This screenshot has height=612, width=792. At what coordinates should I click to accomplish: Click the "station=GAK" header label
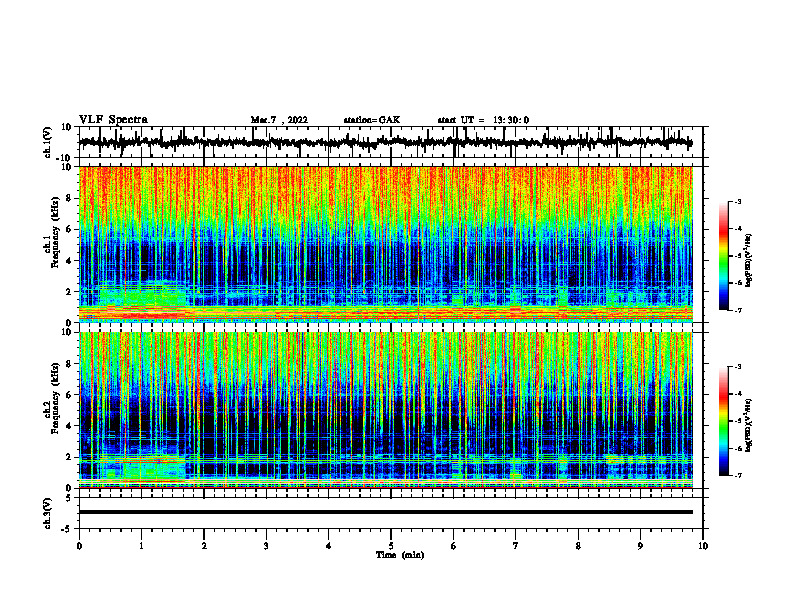[372, 120]
